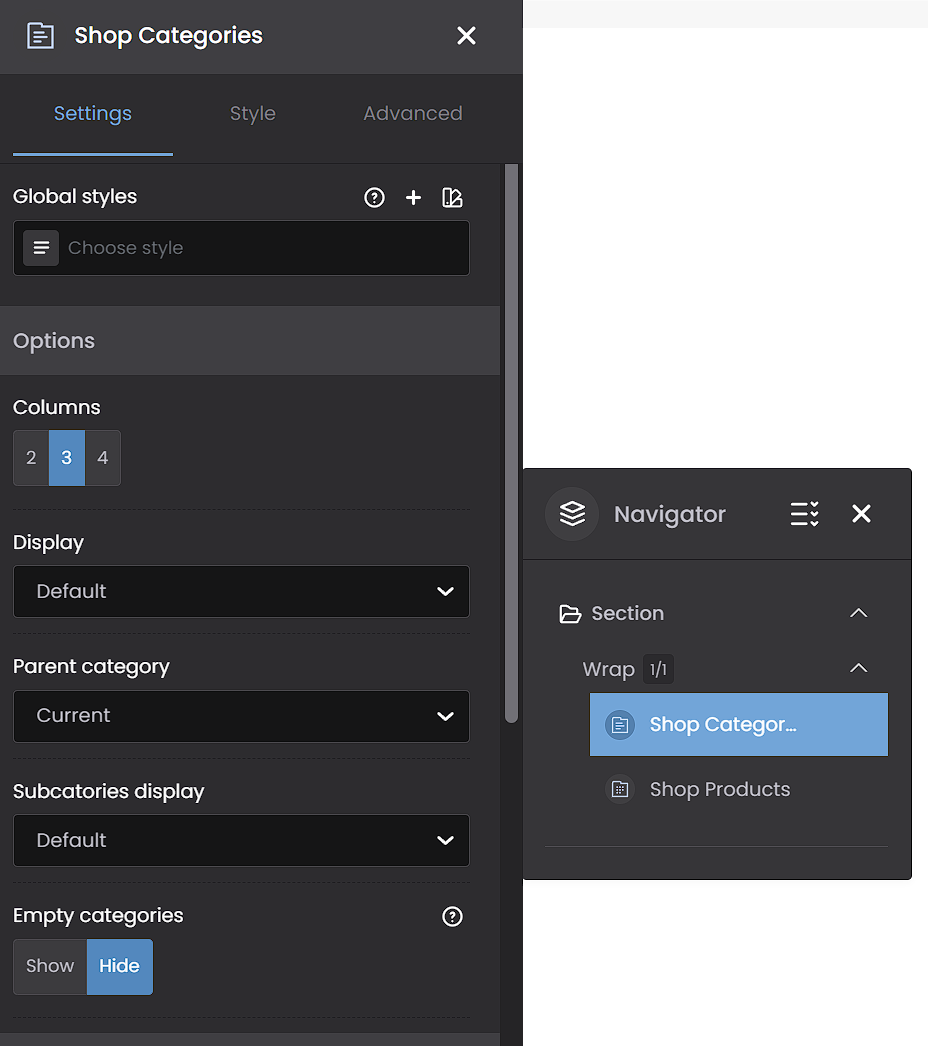
Task: Click the Global styles help icon
Action: click(x=374, y=197)
